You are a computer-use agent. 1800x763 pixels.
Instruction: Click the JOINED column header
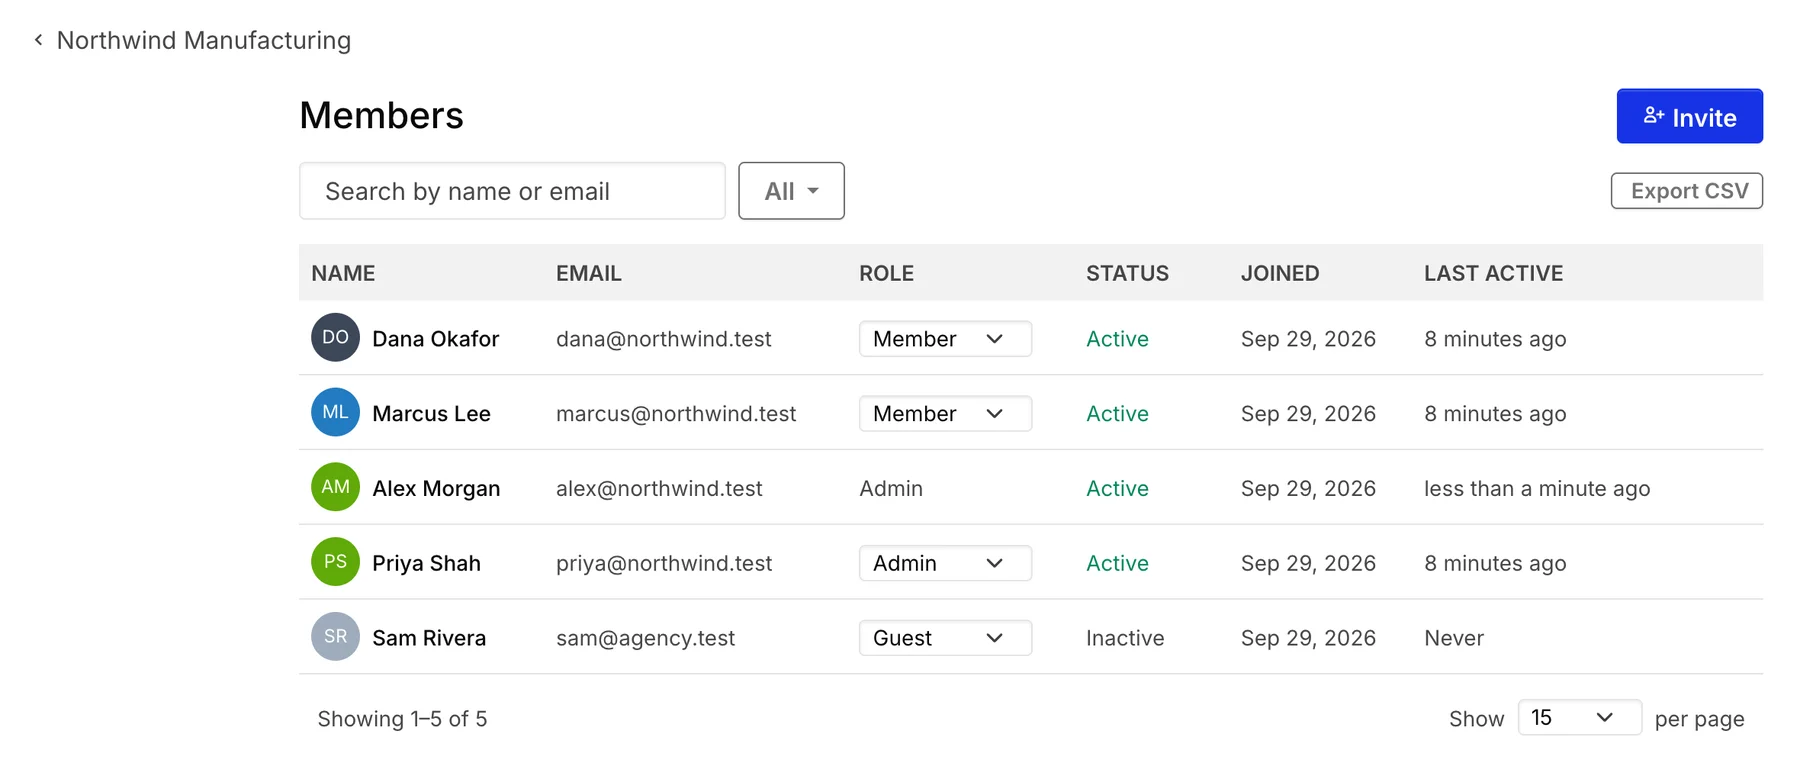click(1280, 273)
